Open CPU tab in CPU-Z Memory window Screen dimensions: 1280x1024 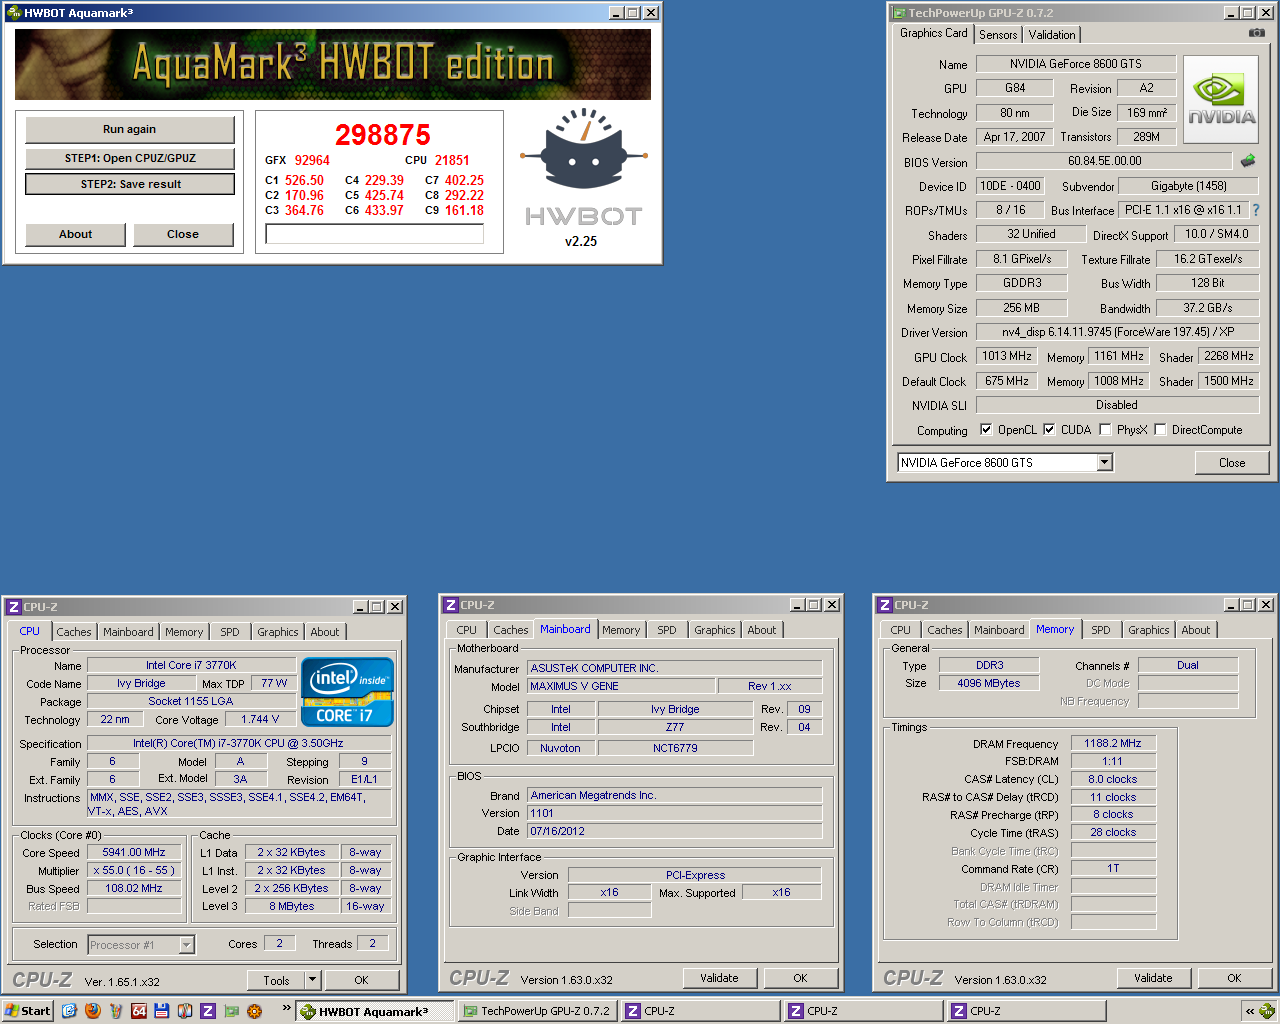click(x=901, y=630)
